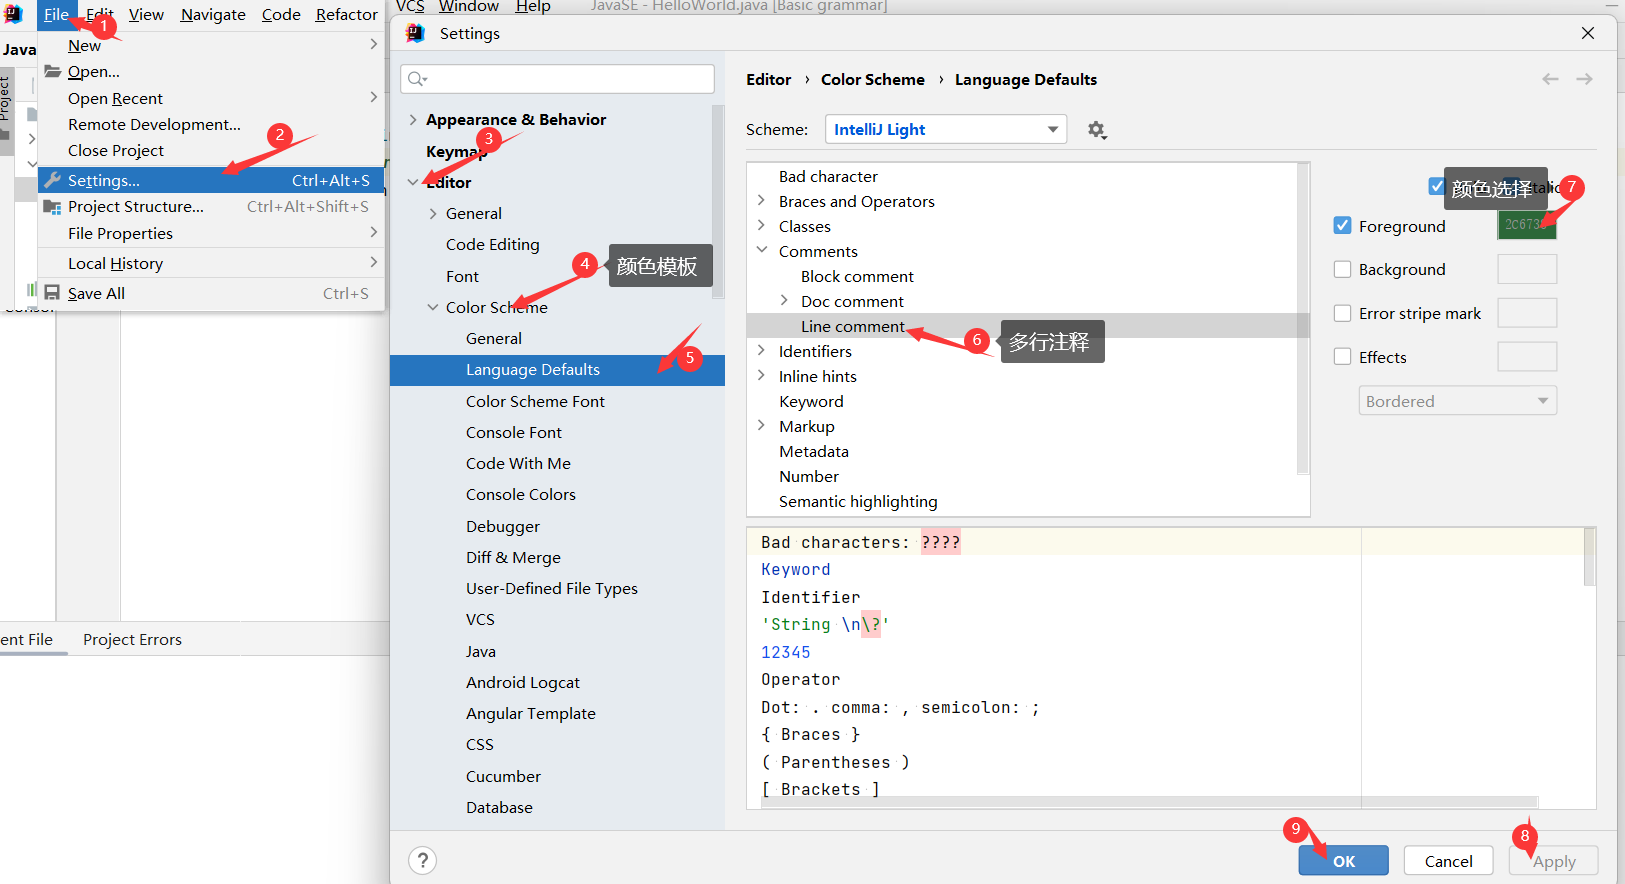Click the IntelliJ logo in Settings title bar
This screenshot has height=884, width=1625.
pyautogui.click(x=415, y=33)
